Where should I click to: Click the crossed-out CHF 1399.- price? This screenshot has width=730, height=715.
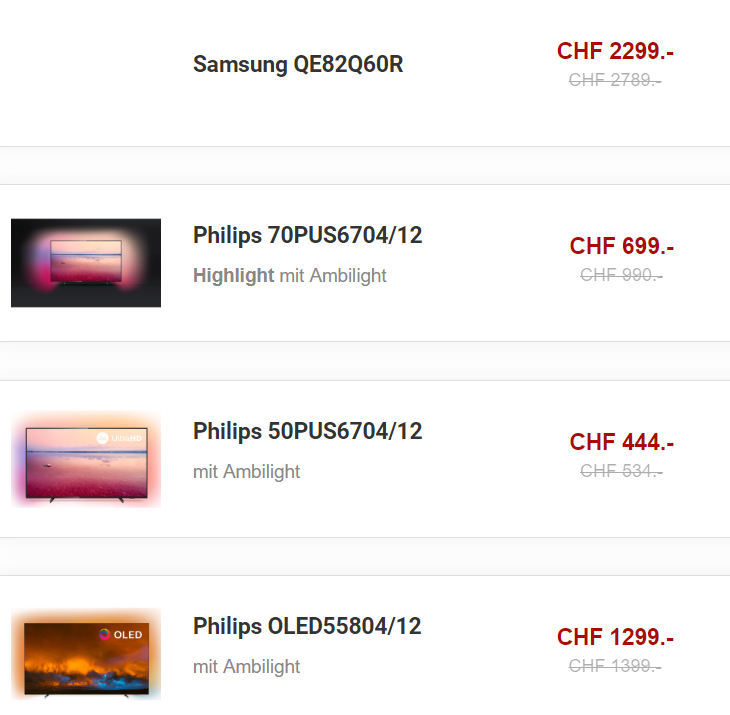615,666
